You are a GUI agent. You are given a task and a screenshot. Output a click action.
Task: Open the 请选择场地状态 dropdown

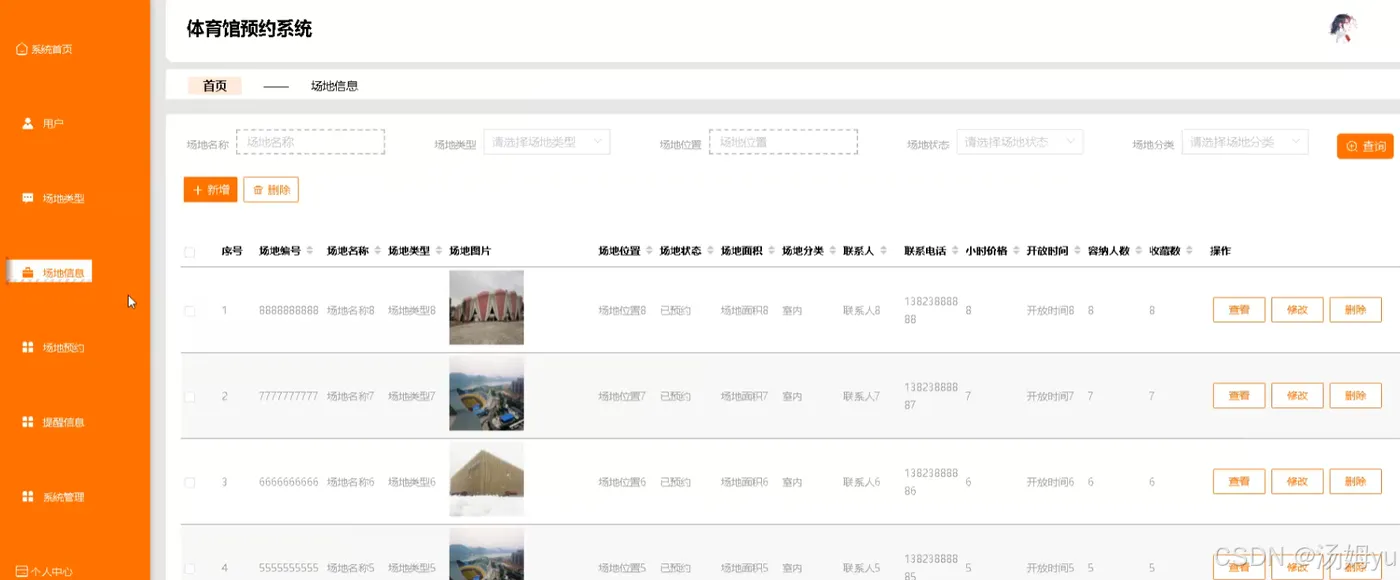(1020, 142)
